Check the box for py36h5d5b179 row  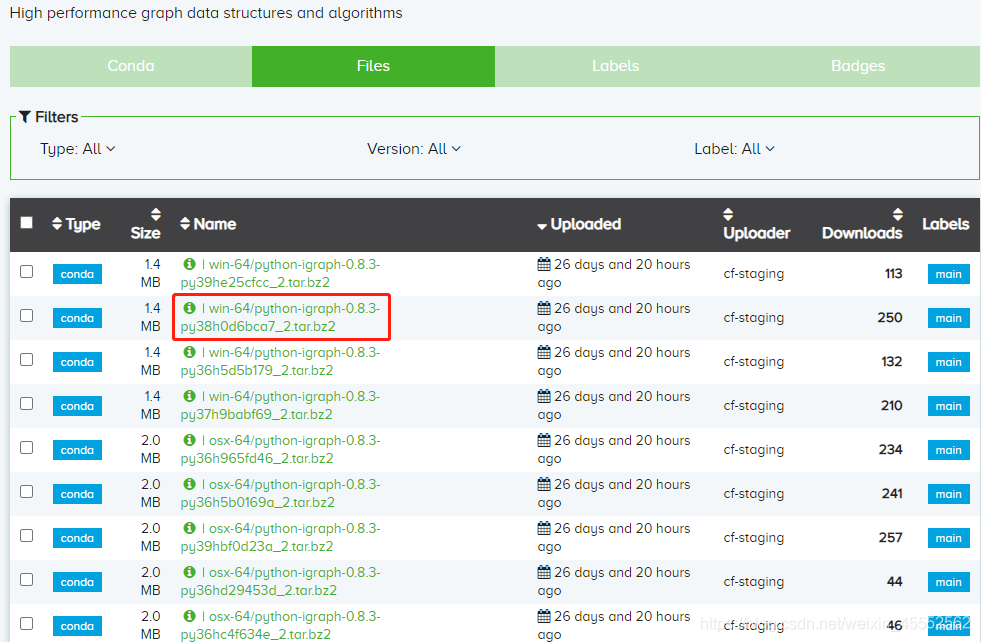(x=26, y=359)
